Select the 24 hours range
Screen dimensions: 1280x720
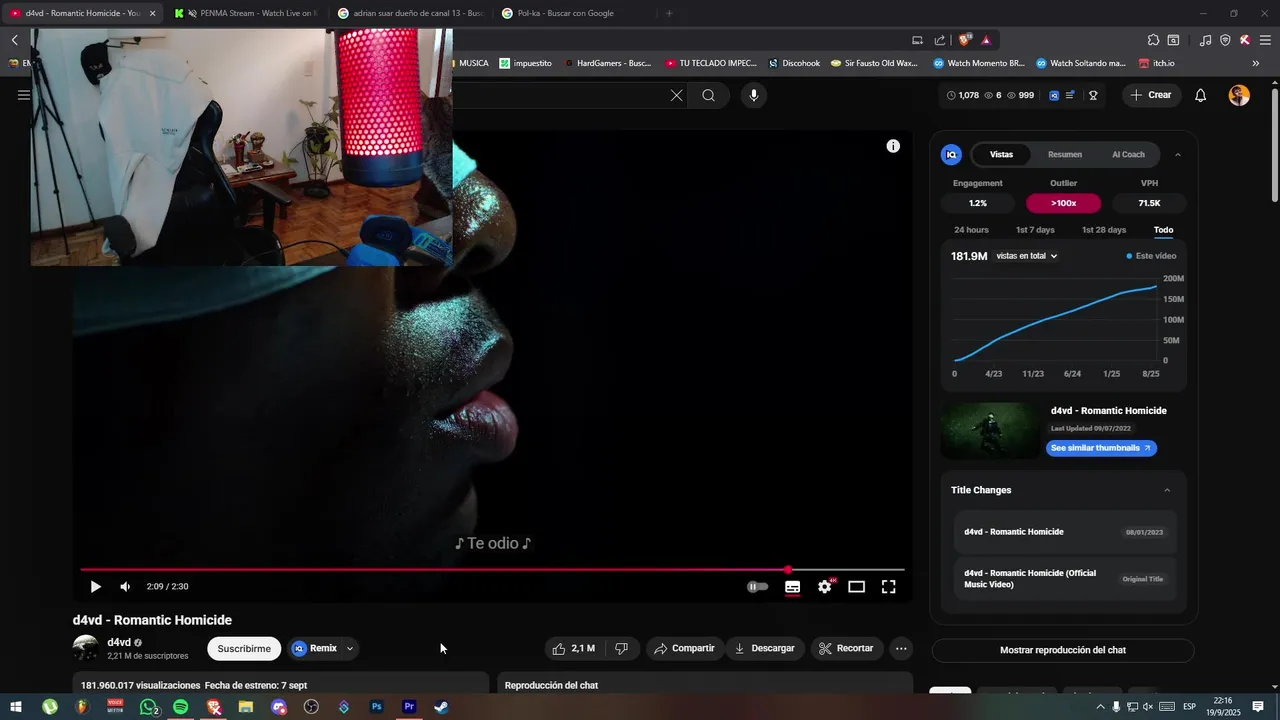click(971, 230)
